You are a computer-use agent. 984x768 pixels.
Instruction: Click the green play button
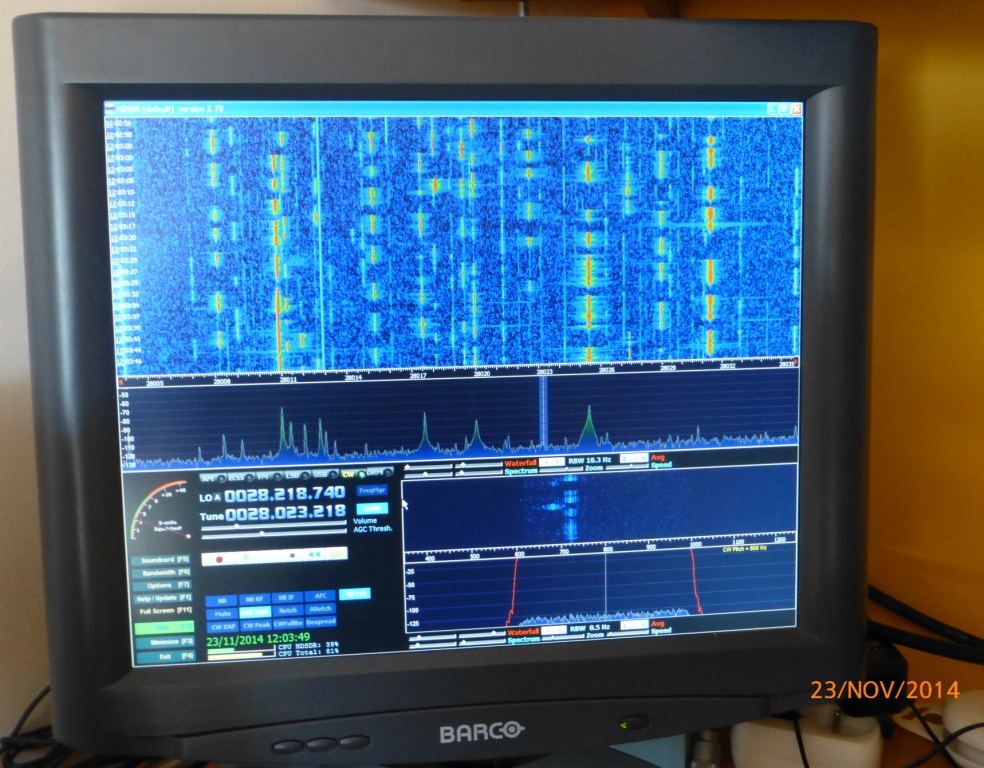click(247, 557)
